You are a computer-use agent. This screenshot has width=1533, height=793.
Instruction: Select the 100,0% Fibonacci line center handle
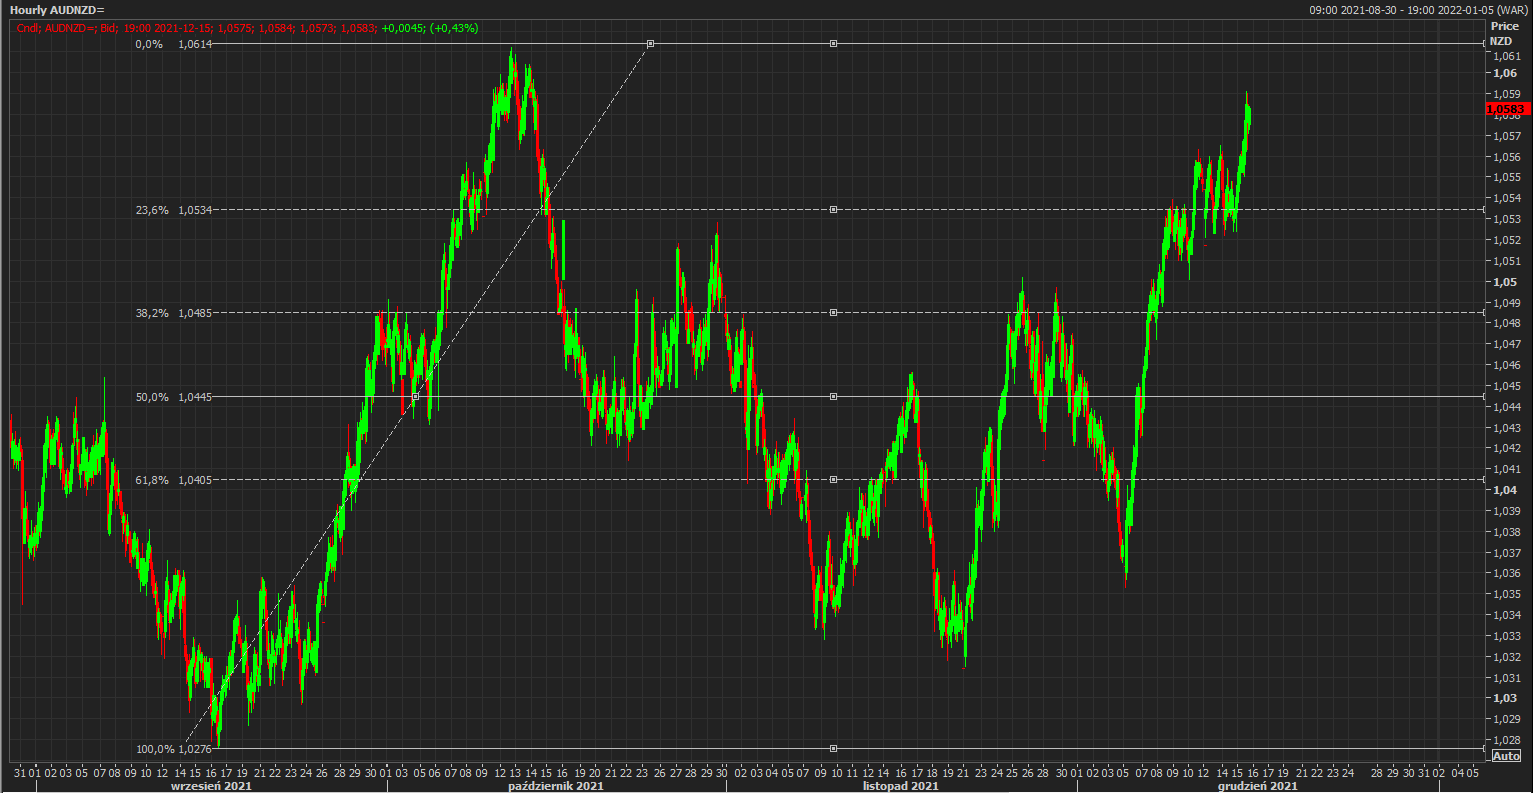(x=833, y=748)
